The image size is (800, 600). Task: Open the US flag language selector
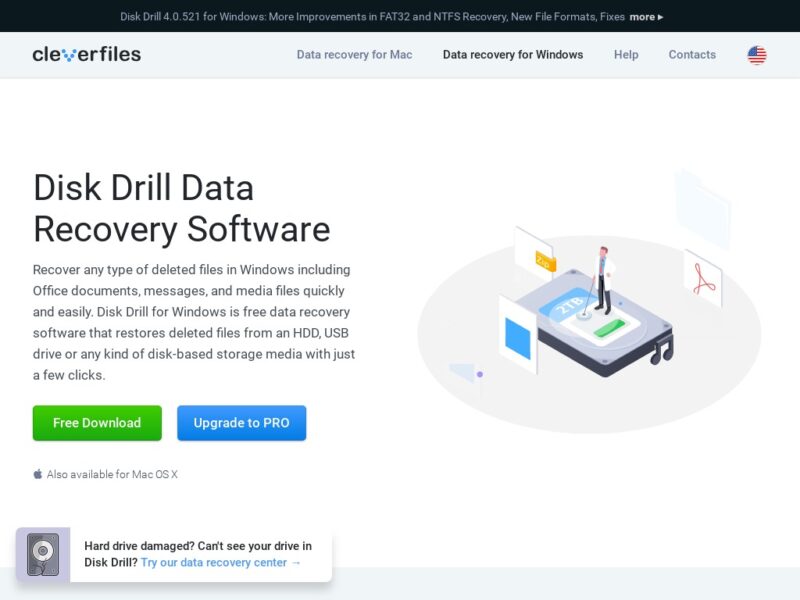(x=757, y=55)
